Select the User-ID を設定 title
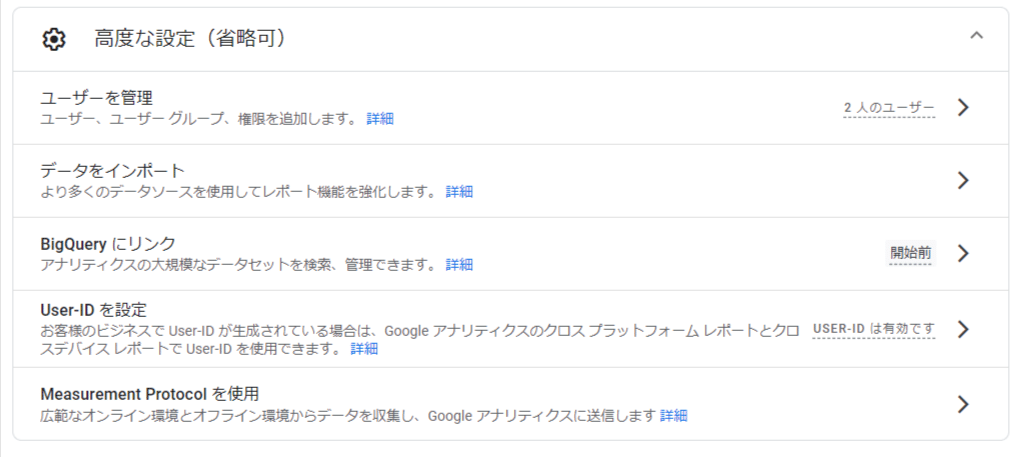 93,310
